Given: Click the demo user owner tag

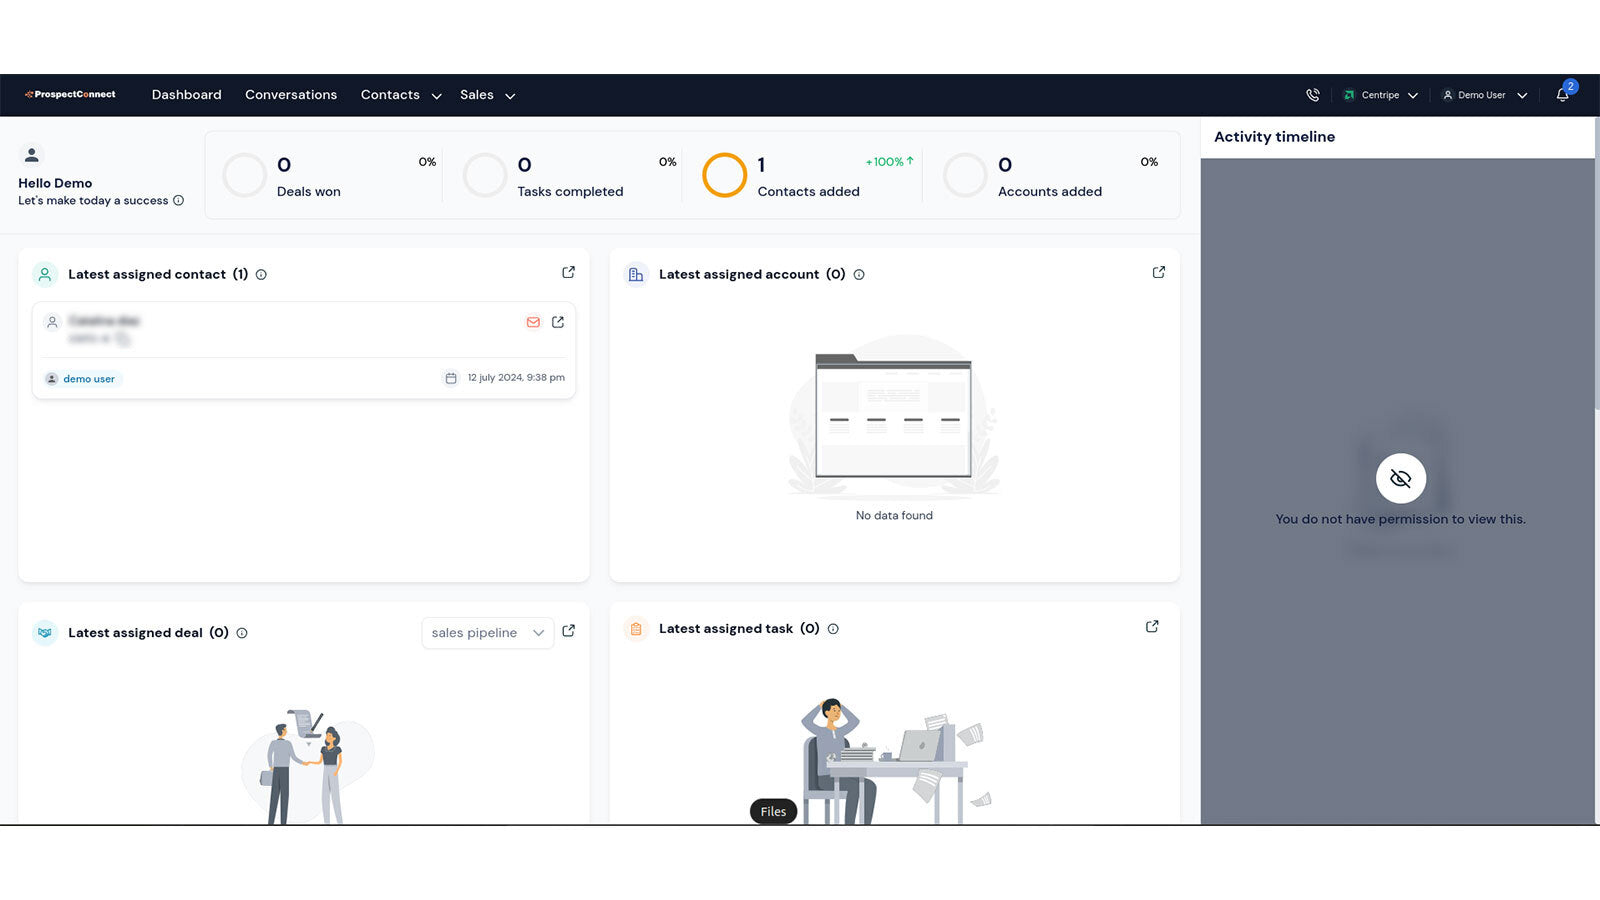Looking at the screenshot, I should (82, 379).
